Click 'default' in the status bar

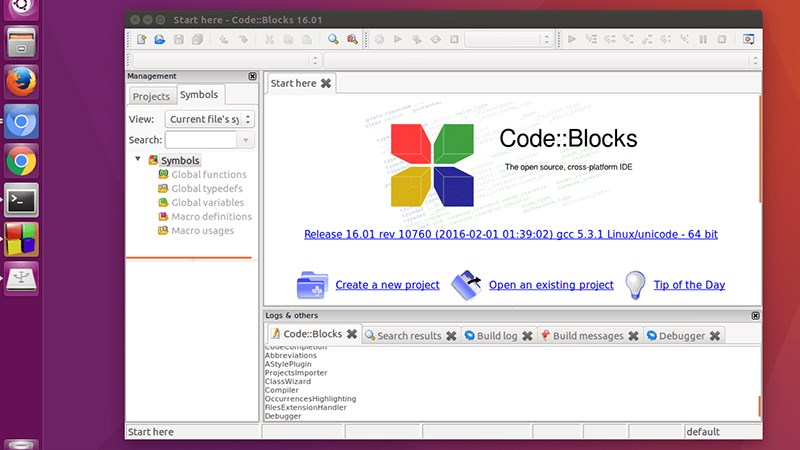pyautogui.click(x=703, y=432)
